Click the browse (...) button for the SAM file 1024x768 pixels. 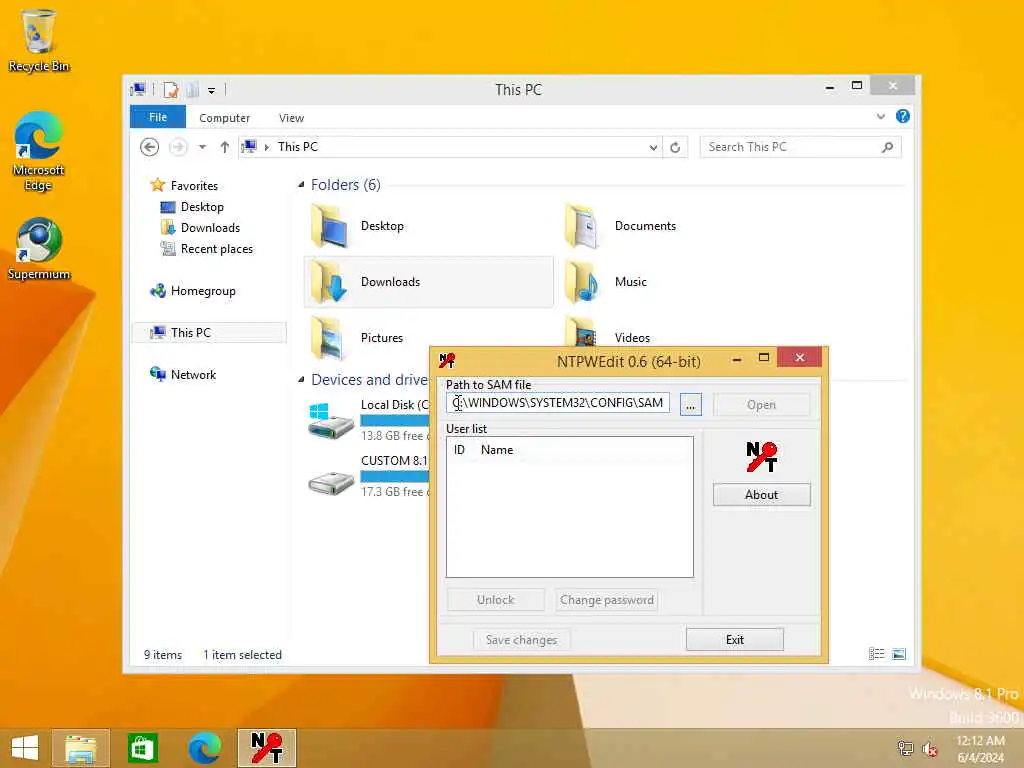pos(690,405)
